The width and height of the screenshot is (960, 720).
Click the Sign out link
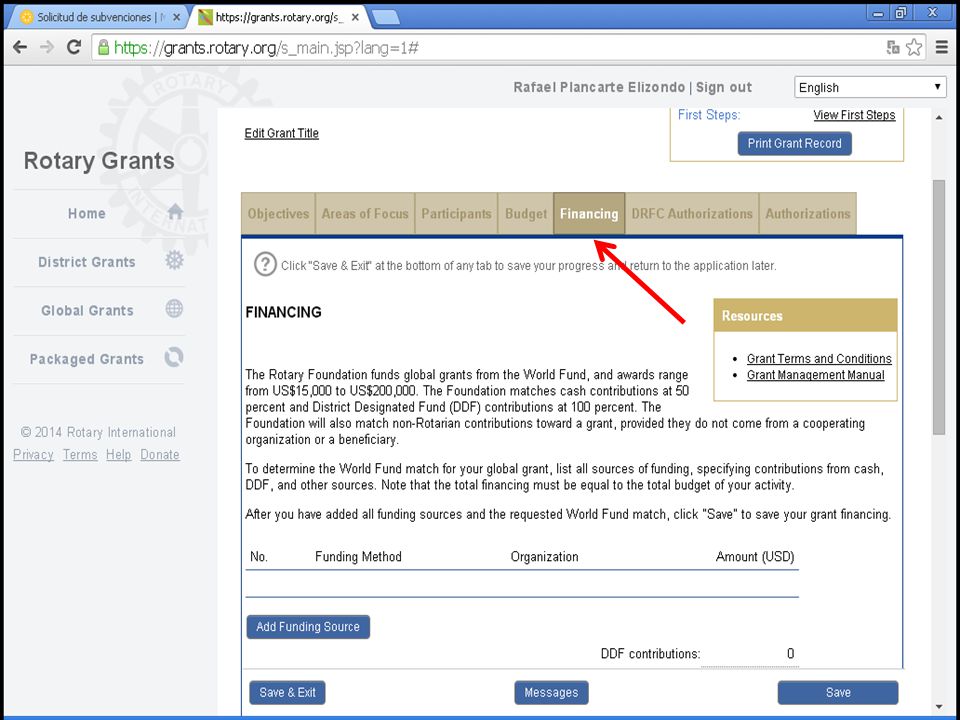coord(724,88)
